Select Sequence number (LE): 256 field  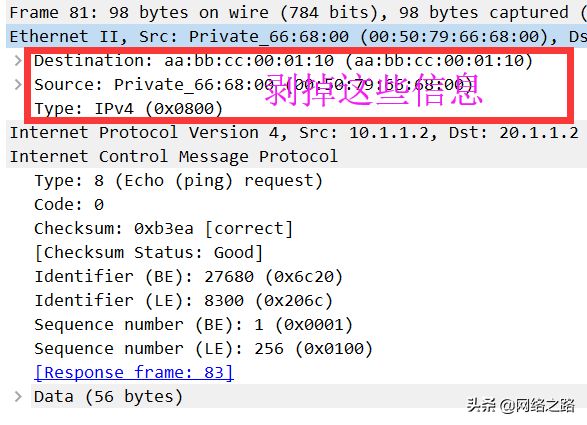point(203,349)
